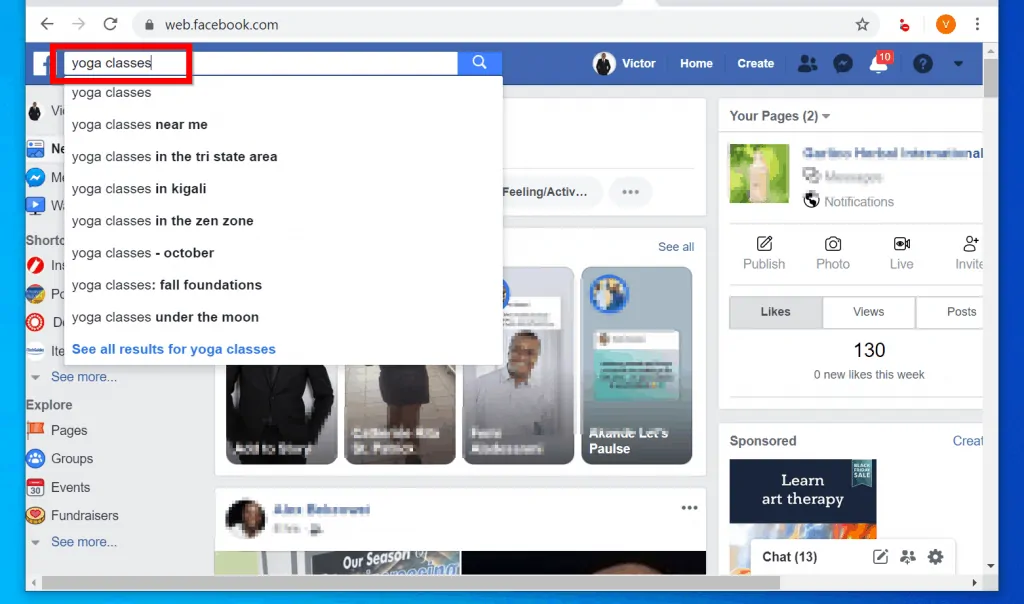The image size is (1024, 604).
Task: Expand See more under Explore
Action: (x=84, y=541)
